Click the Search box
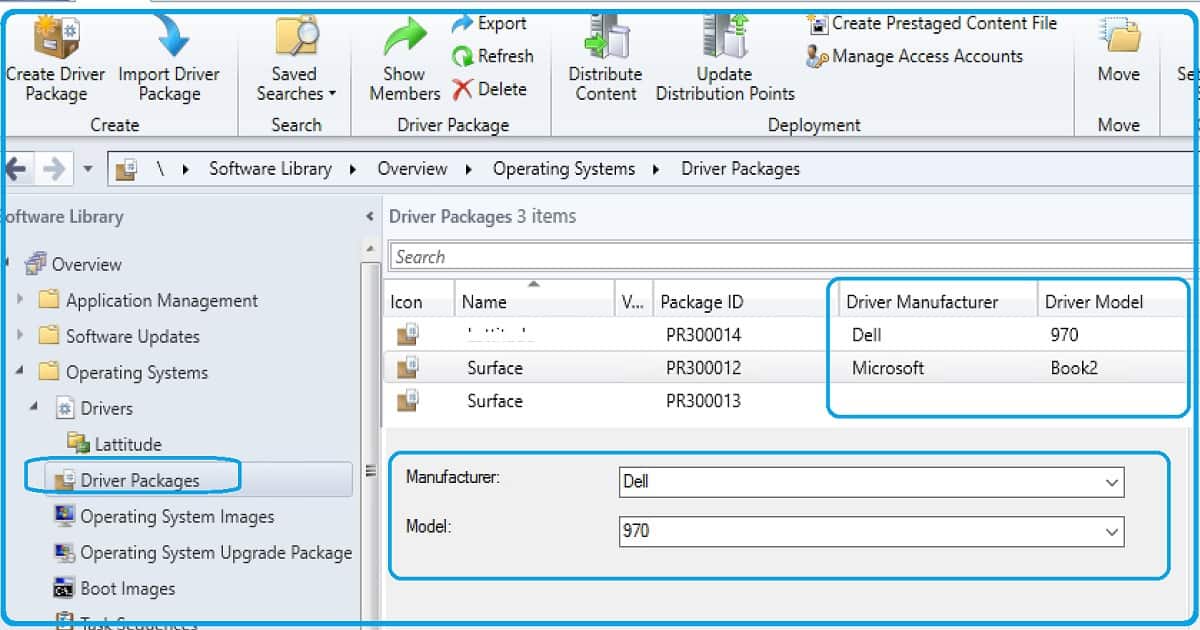This screenshot has width=1200, height=630. [x=794, y=257]
